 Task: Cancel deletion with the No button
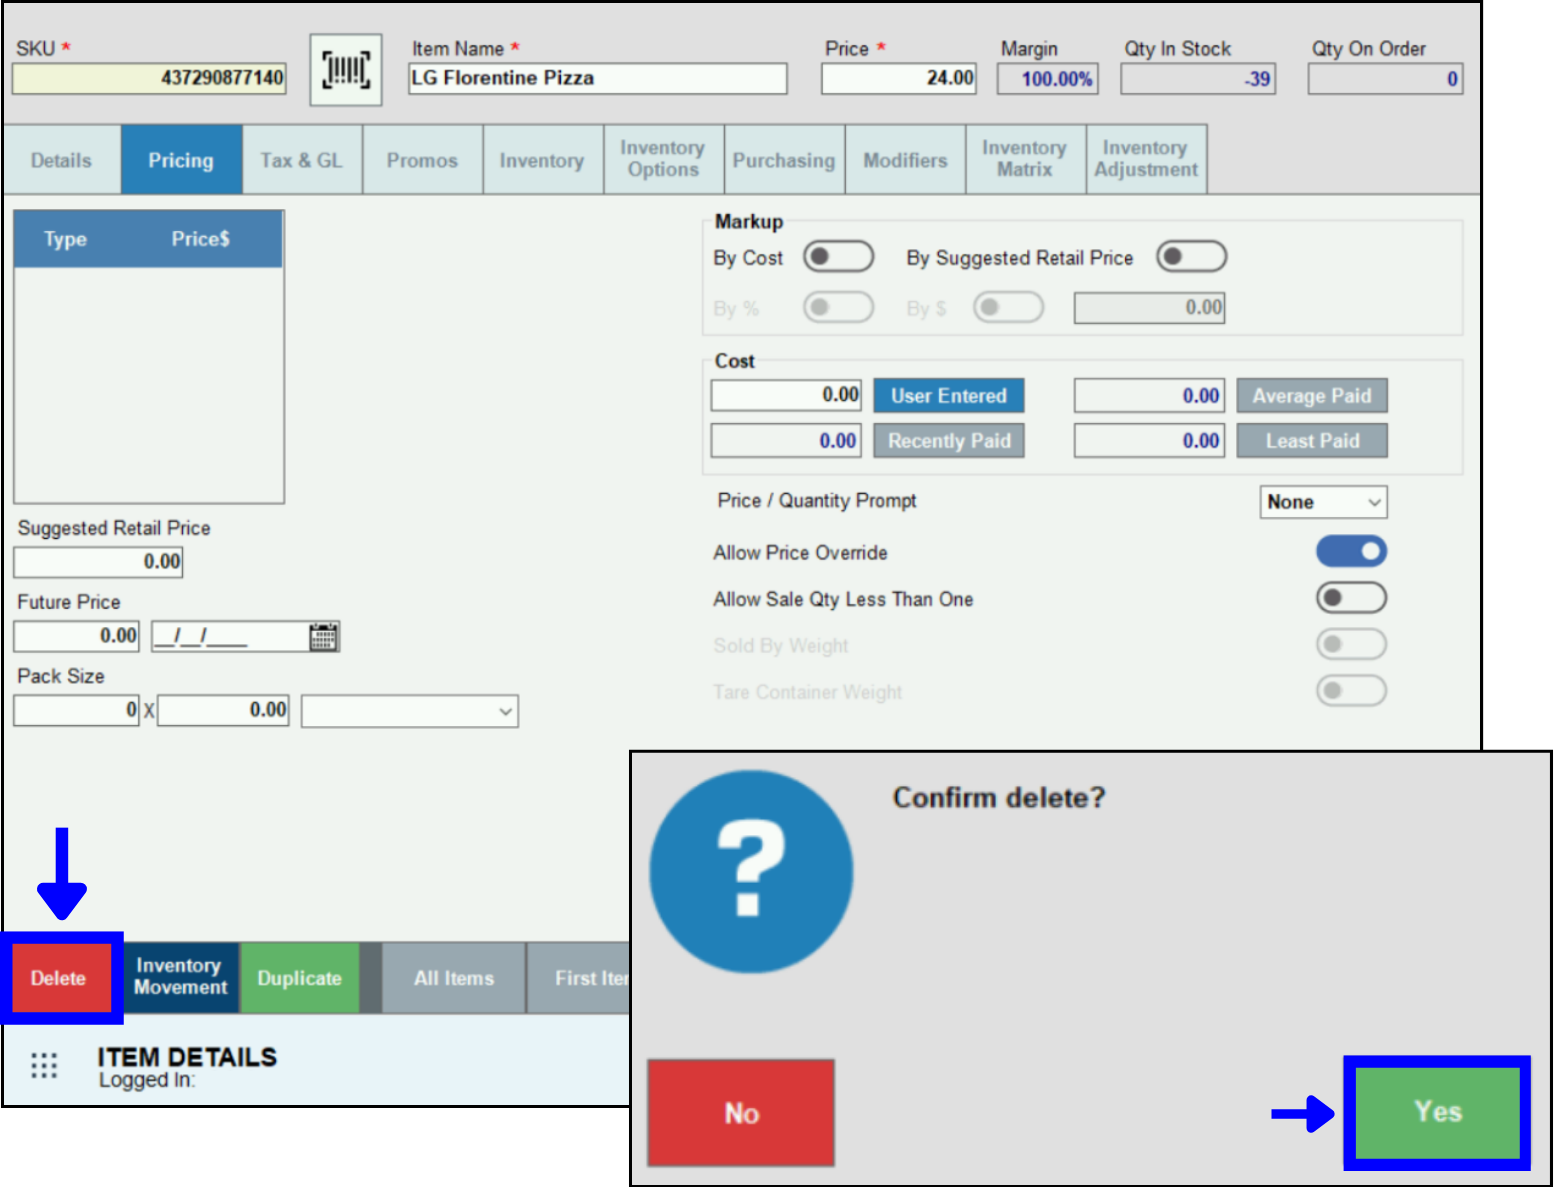(741, 1113)
